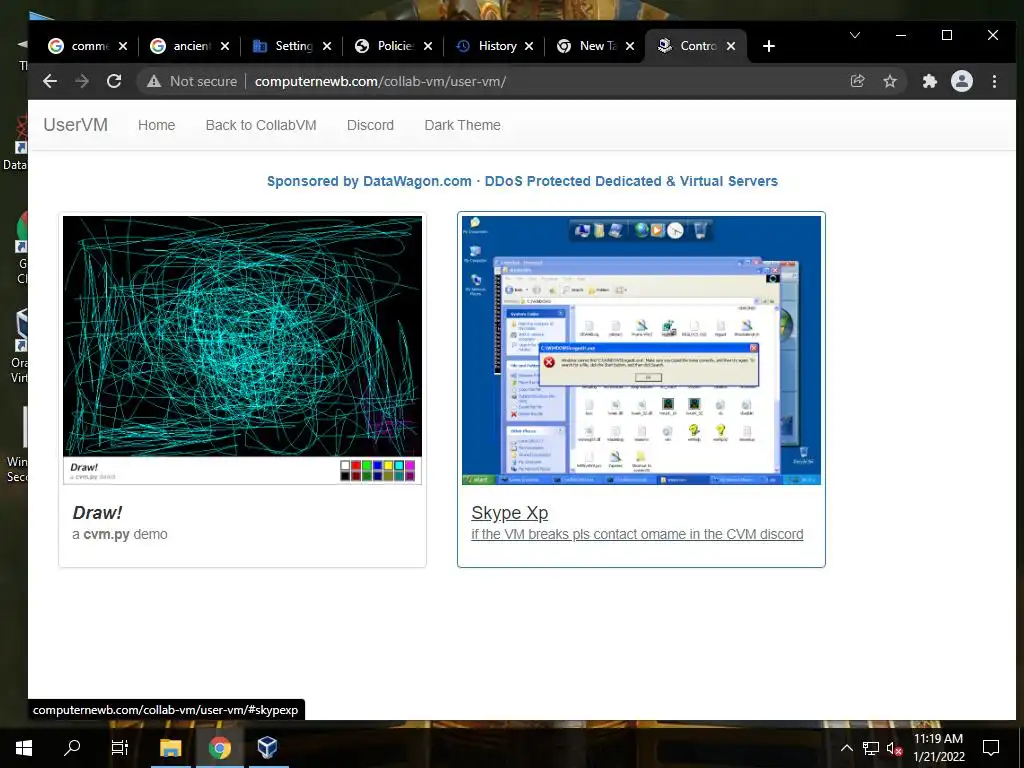This screenshot has height=768, width=1024.
Task: Open the Chrome profile avatar
Action: pyautogui.click(x=961, y=81)
